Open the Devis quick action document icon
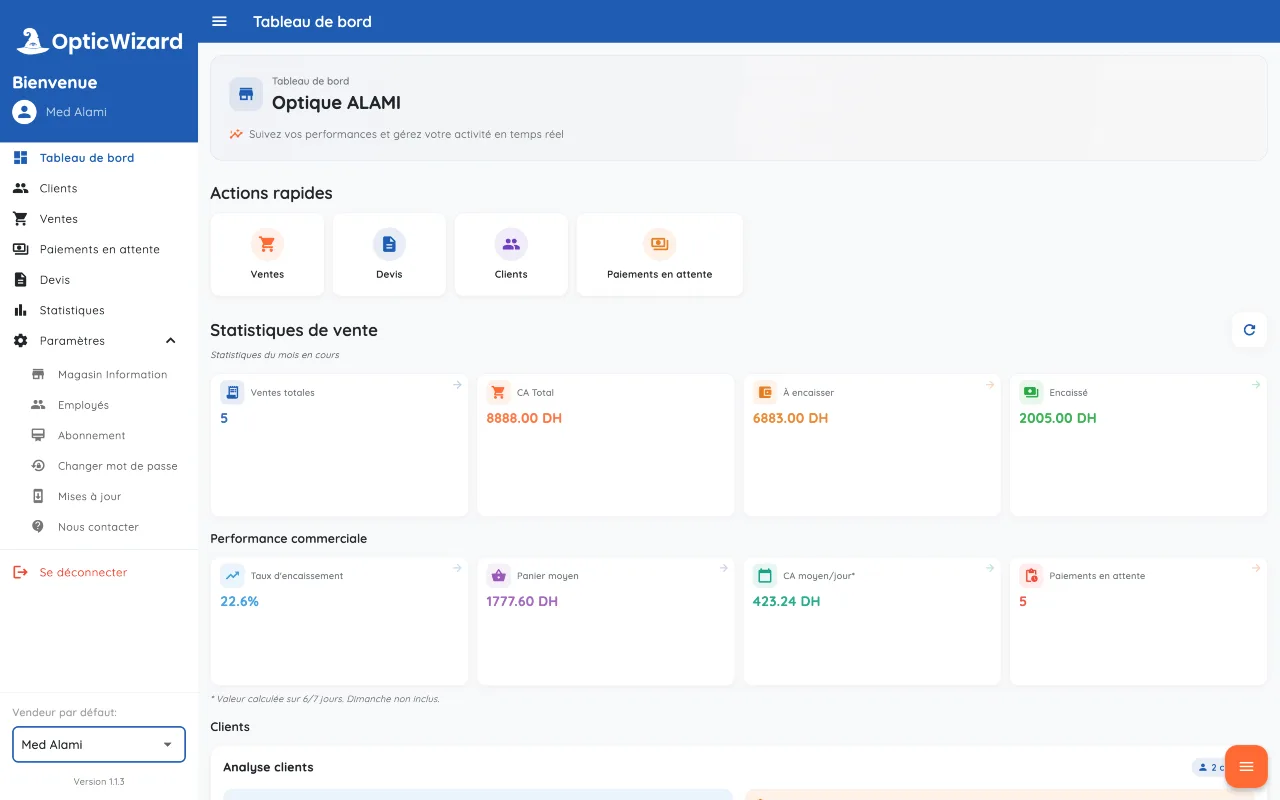Viewport: 1280px width, 800px height. [389, 244]
